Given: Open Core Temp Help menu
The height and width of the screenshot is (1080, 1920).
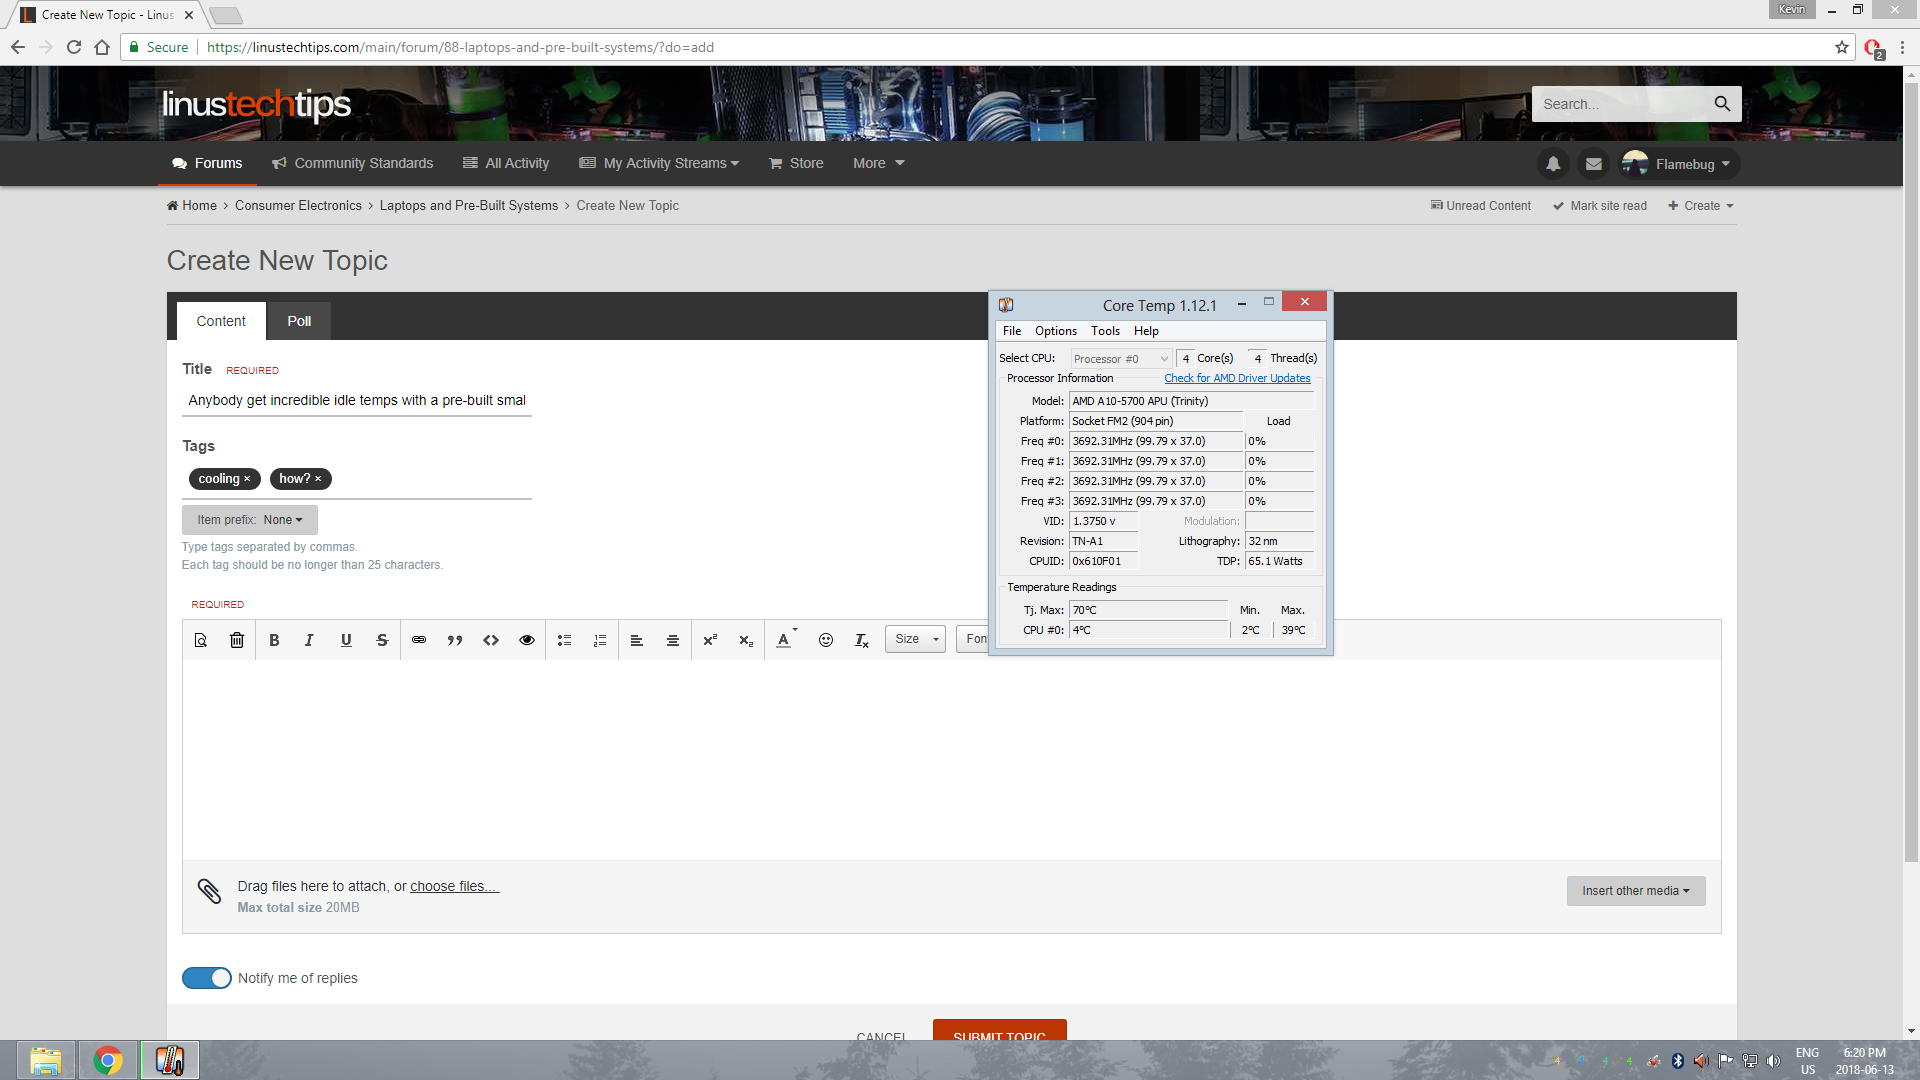Looking at the screenshot, I should (1146, 331).
